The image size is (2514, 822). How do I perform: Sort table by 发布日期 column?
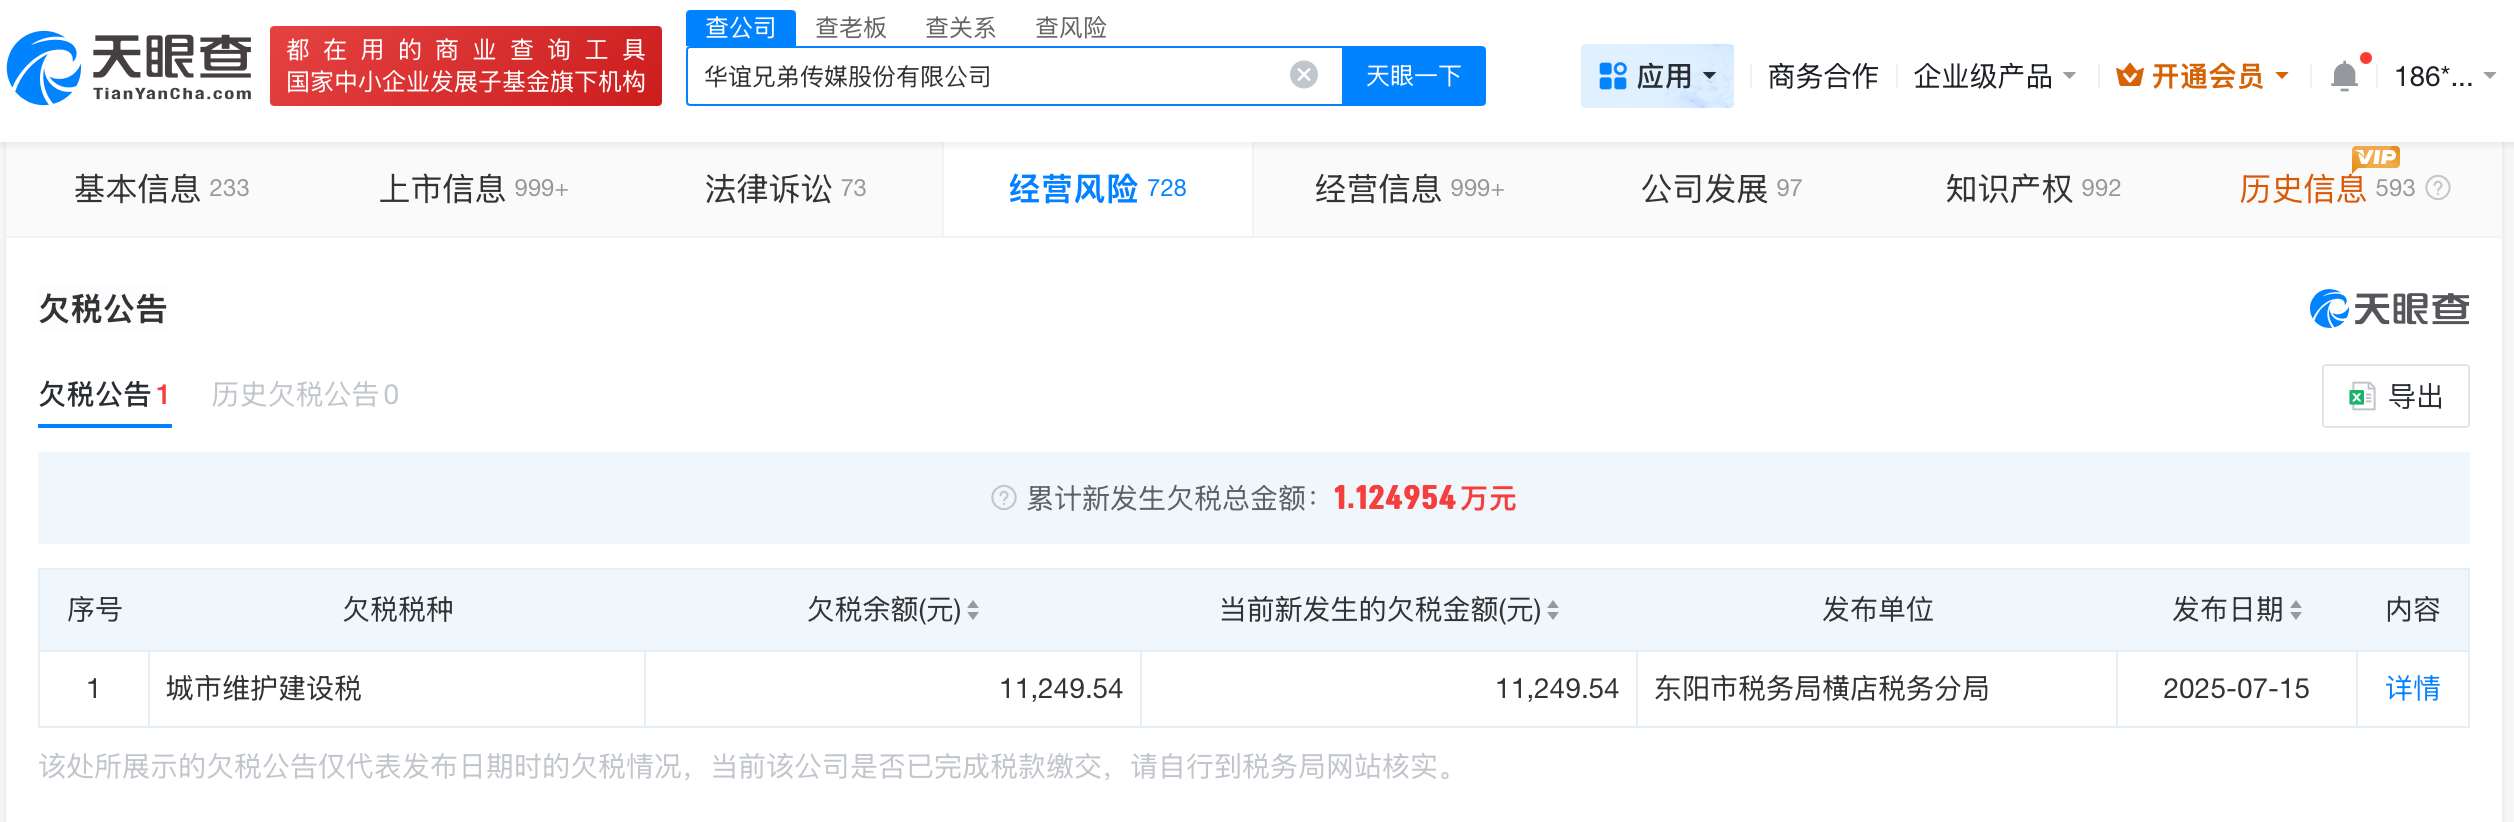2296,610
